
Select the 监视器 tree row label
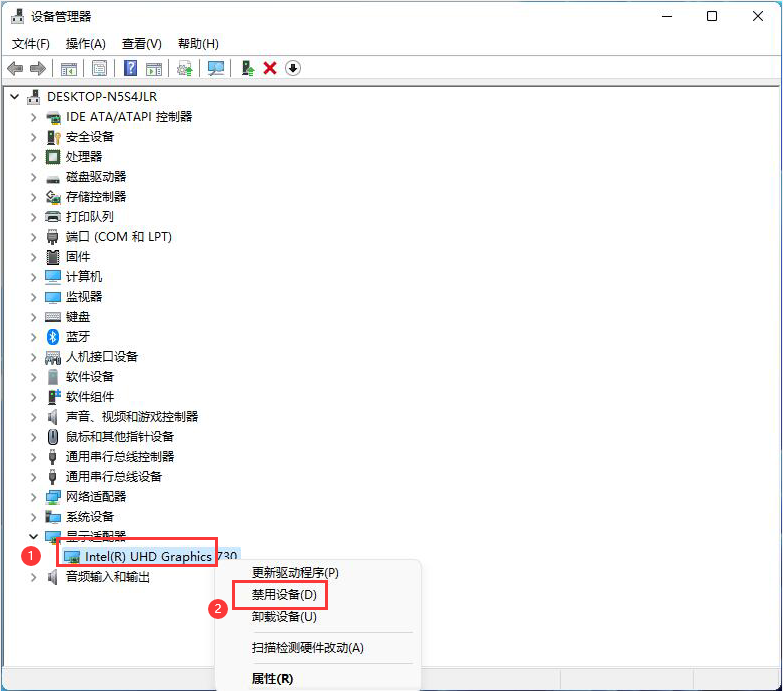(x=84, y=297)
